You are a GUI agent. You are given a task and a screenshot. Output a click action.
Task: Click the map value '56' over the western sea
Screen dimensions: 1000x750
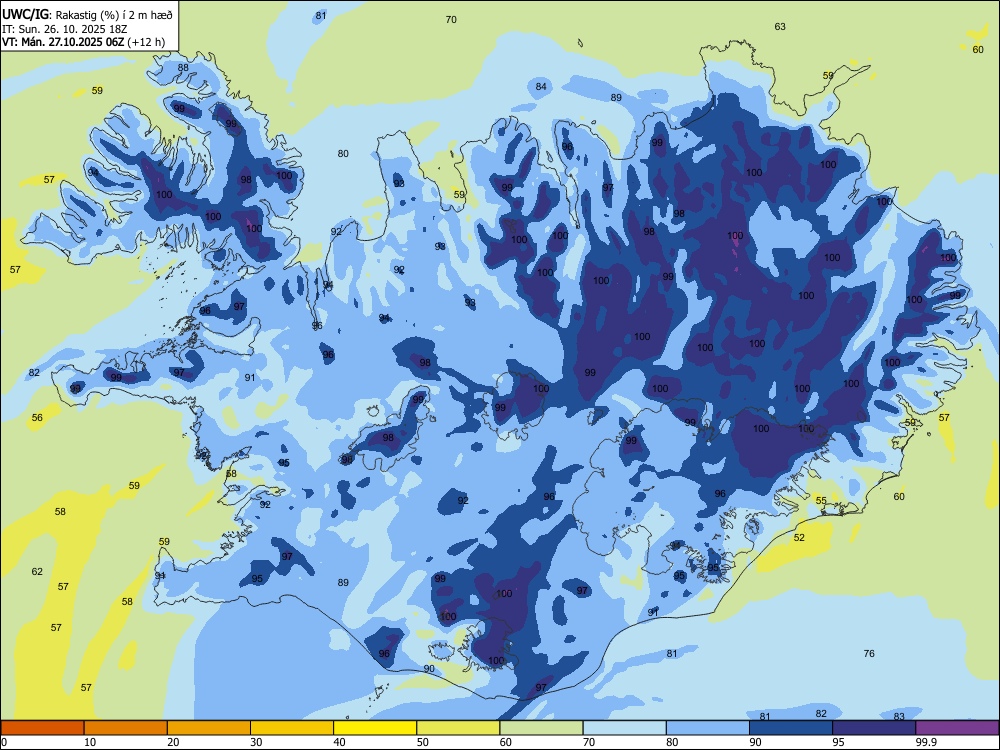coord(37,418)
